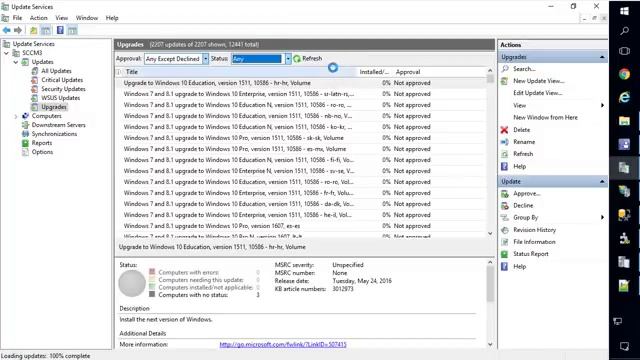Select Synchronizations in the tree
The image size is (640, 360).
[x=54, y=134]
